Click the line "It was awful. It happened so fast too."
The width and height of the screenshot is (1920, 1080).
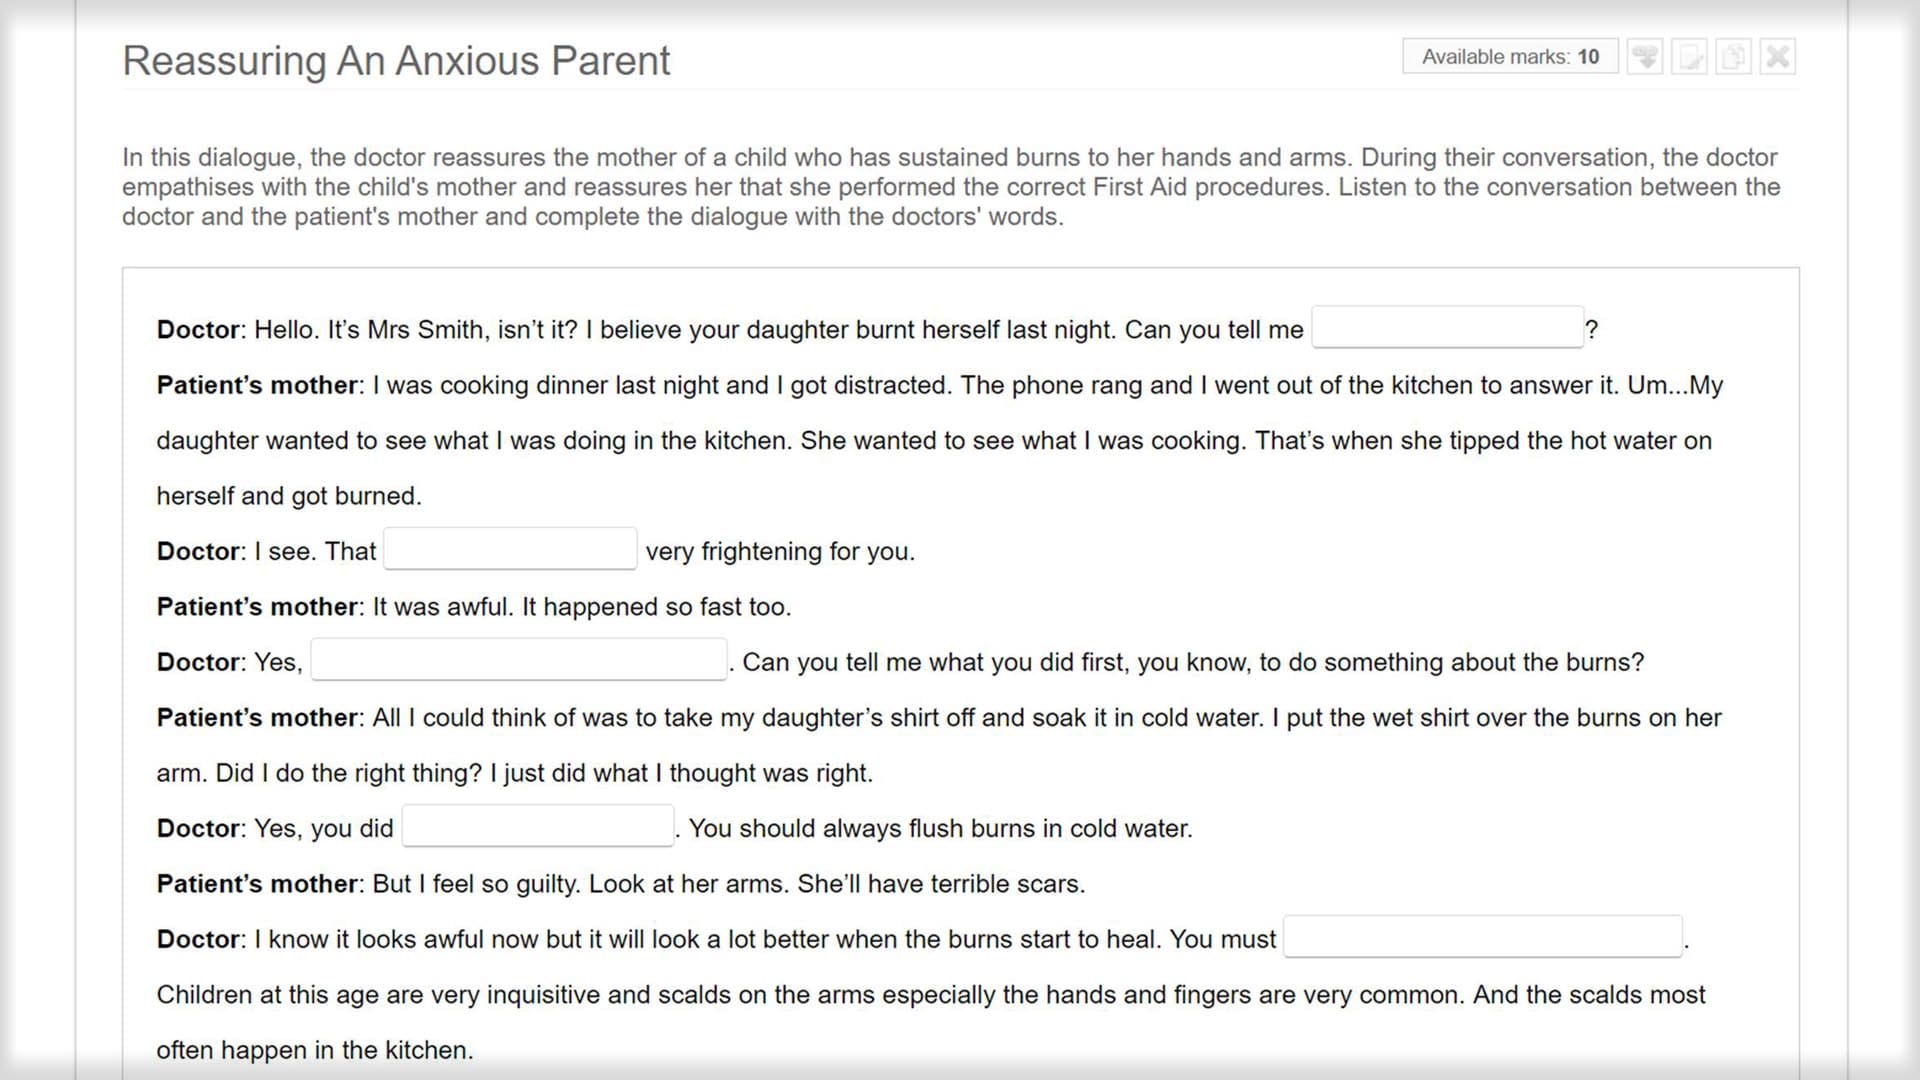tap(581, 607)
